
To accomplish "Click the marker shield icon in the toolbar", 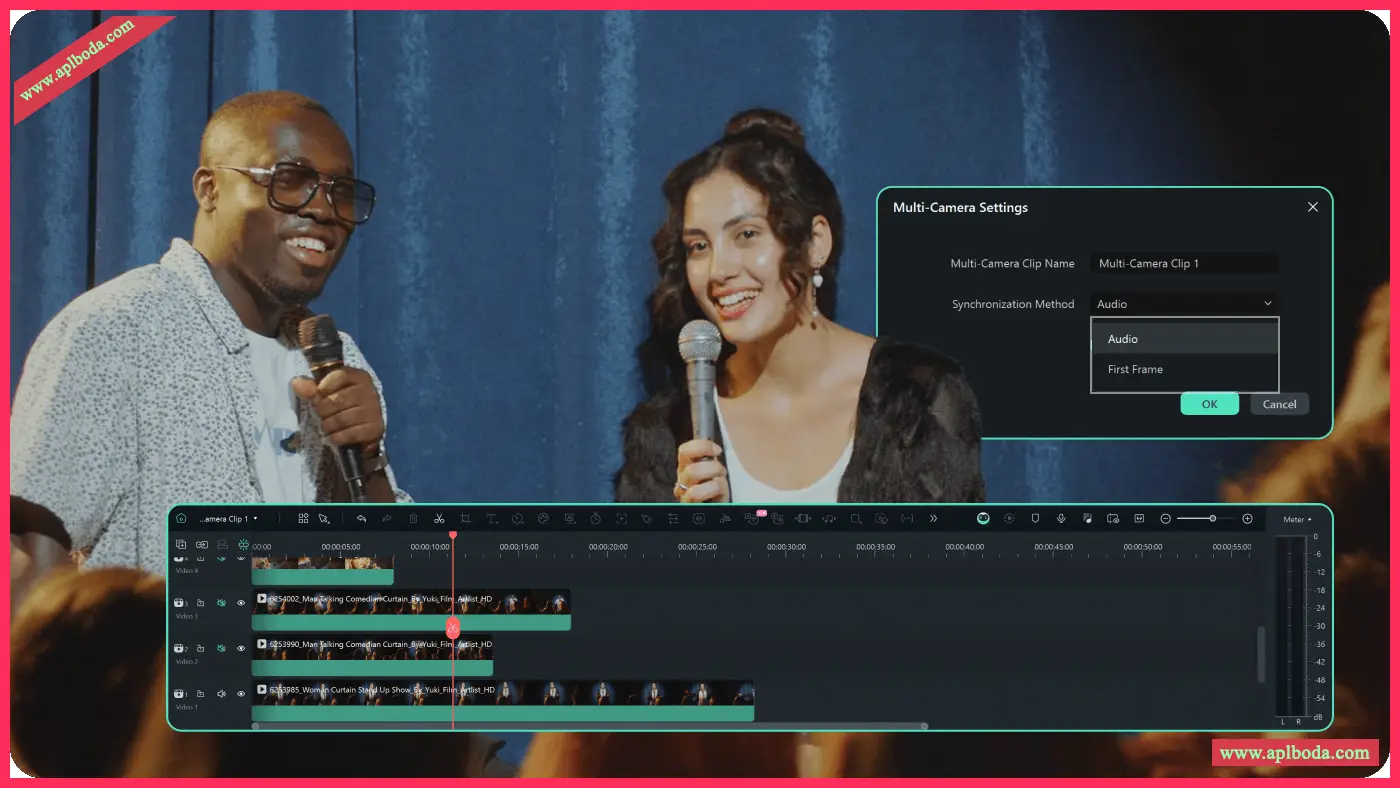I will pyautogui.click(x=1035, y=519).
